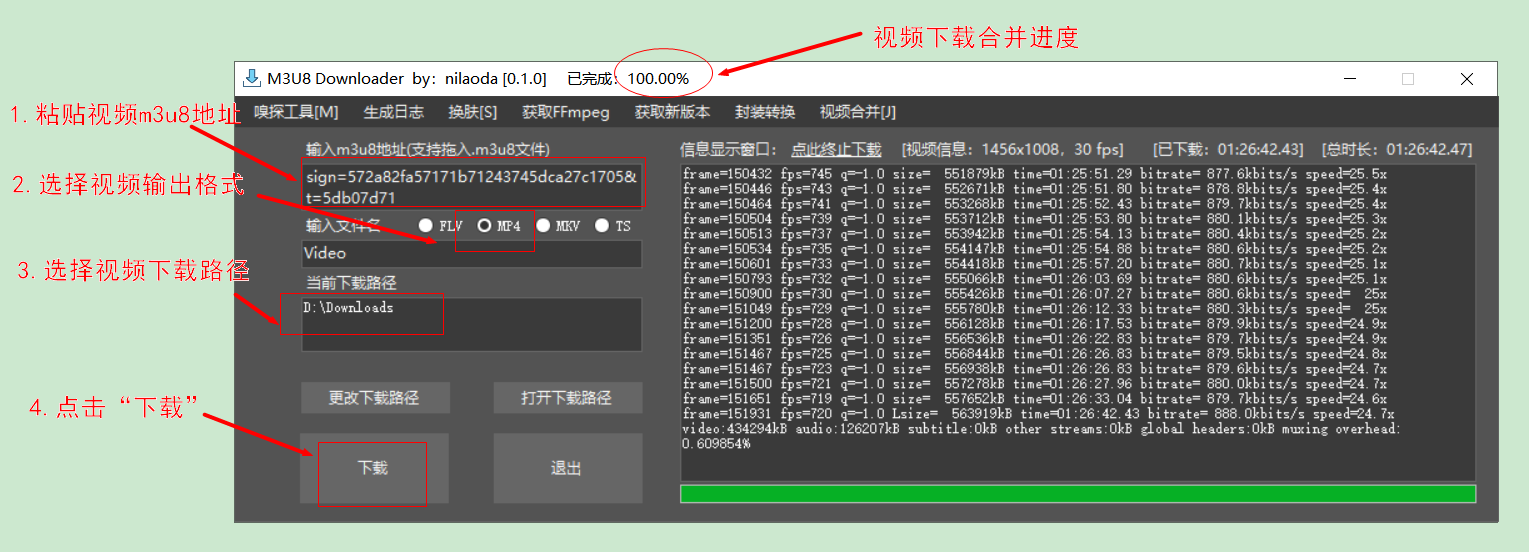Open the 换肤[S] menu
Screen dimensions: 1529x552
[472, 112]
